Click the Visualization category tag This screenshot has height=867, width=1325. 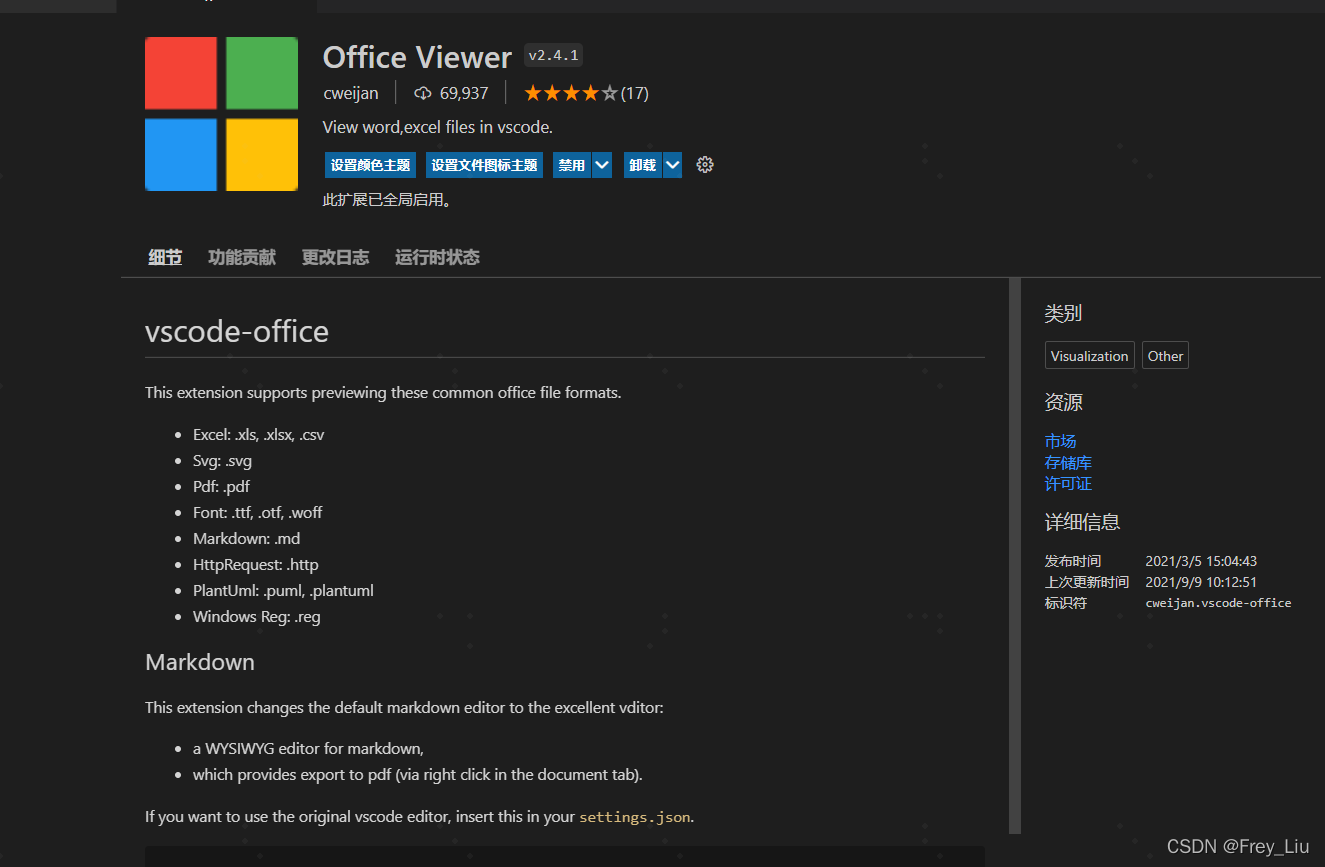pyautogui.click(x=1090, y=356)
